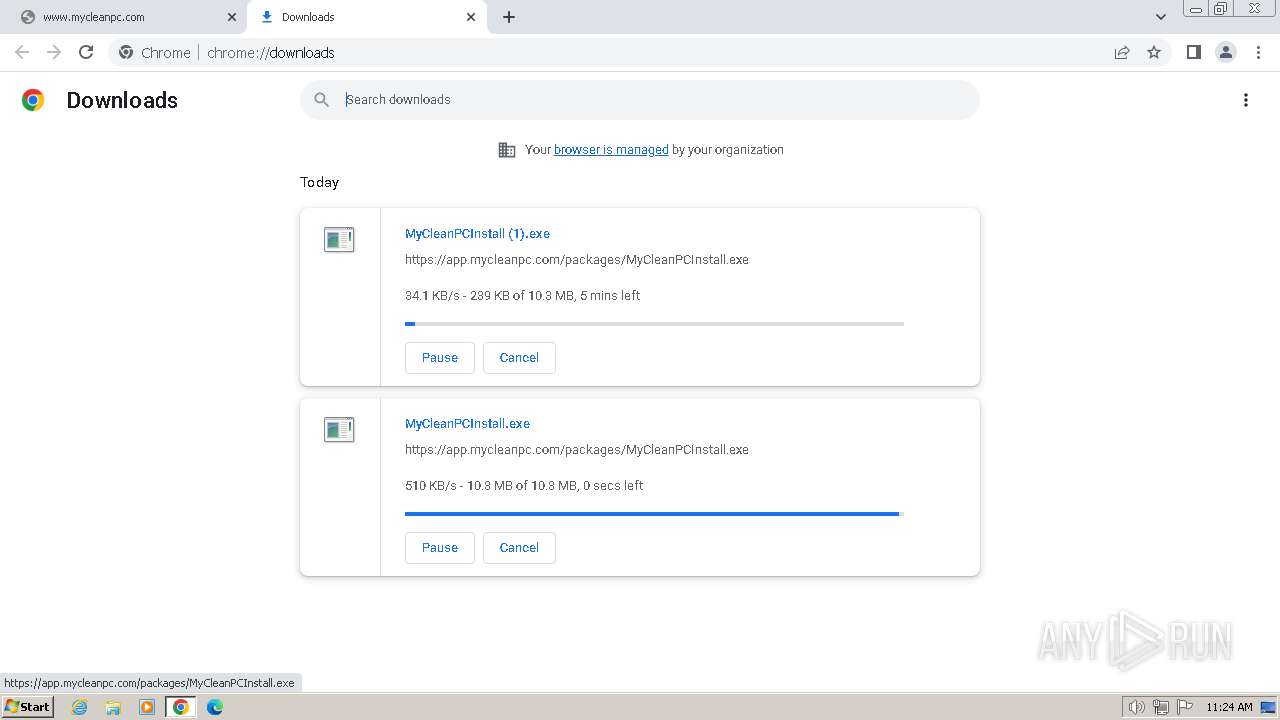This screenshot has width=1280, height=720.
Task: Click the file icon for MyCleanPCInstall.exe
Action: [339, 429]
